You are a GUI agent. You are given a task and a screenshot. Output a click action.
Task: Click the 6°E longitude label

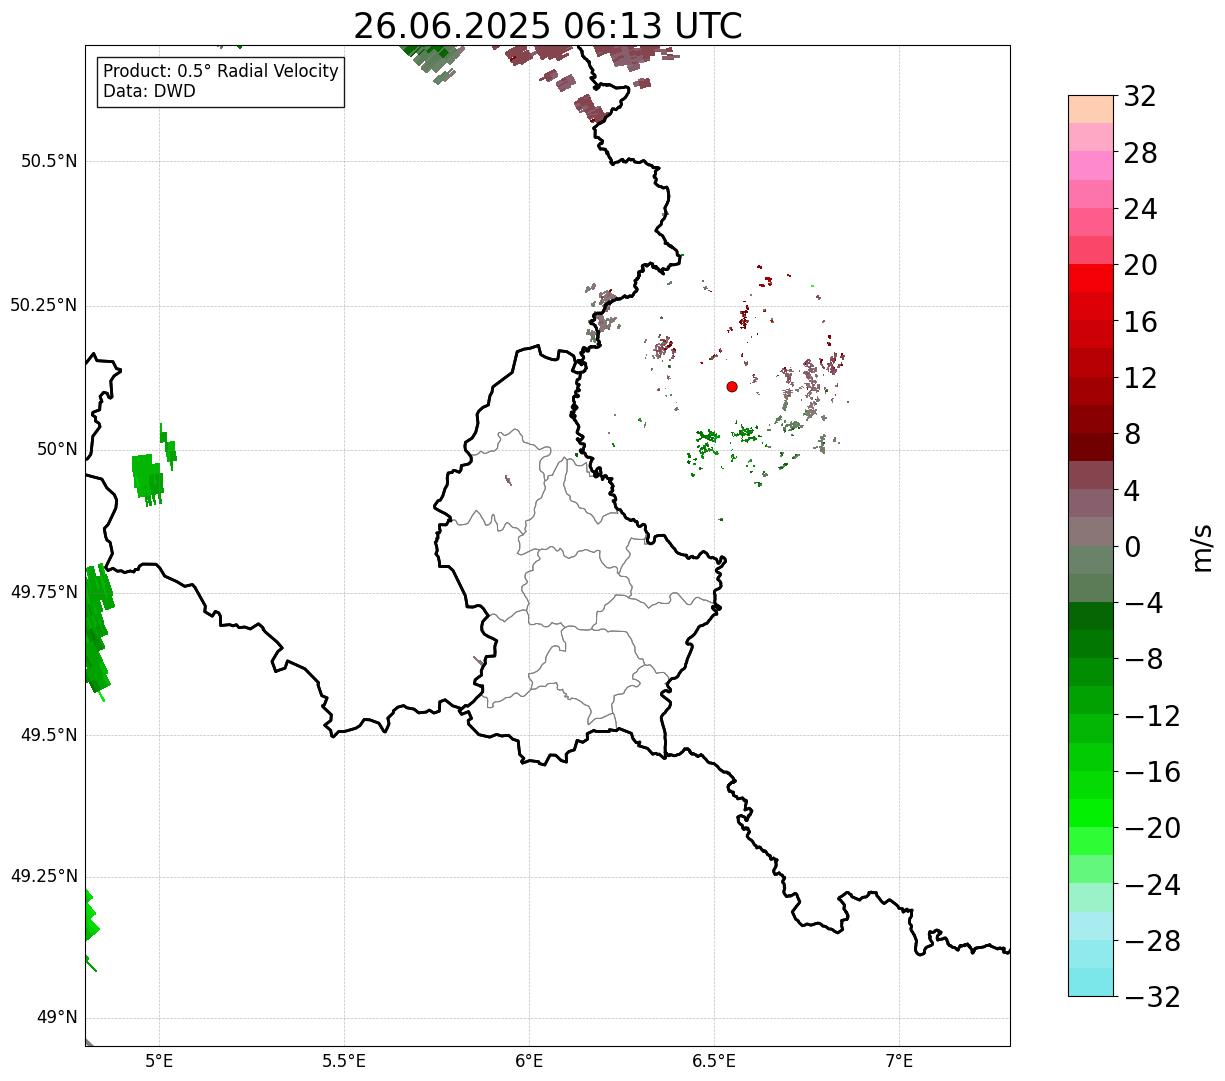[529, 1060]
